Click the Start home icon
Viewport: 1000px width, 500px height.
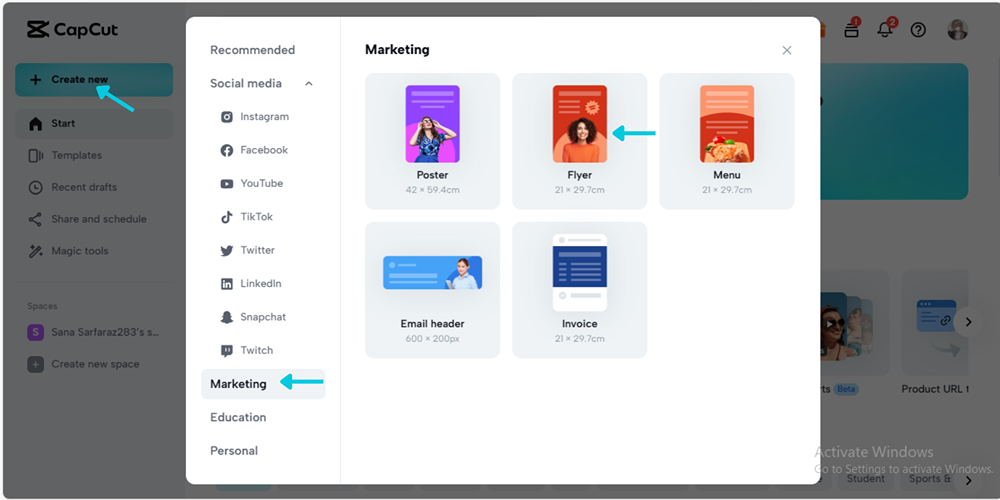[x=36, y=124]
